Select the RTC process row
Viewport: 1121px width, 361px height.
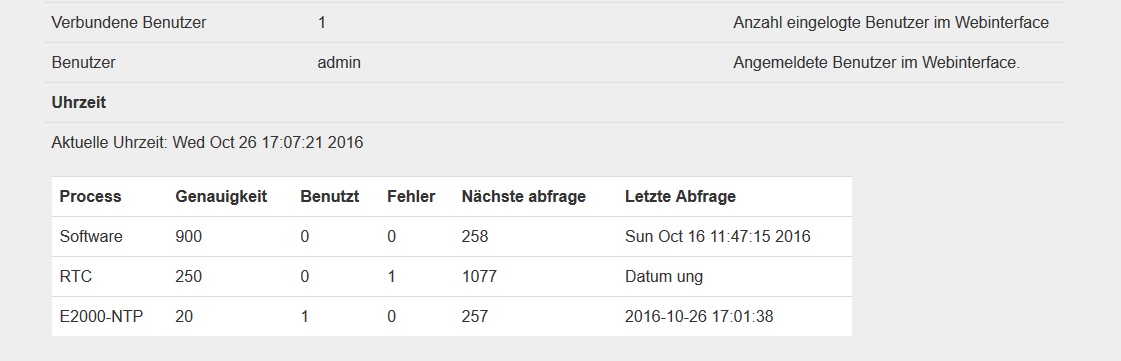452,277
